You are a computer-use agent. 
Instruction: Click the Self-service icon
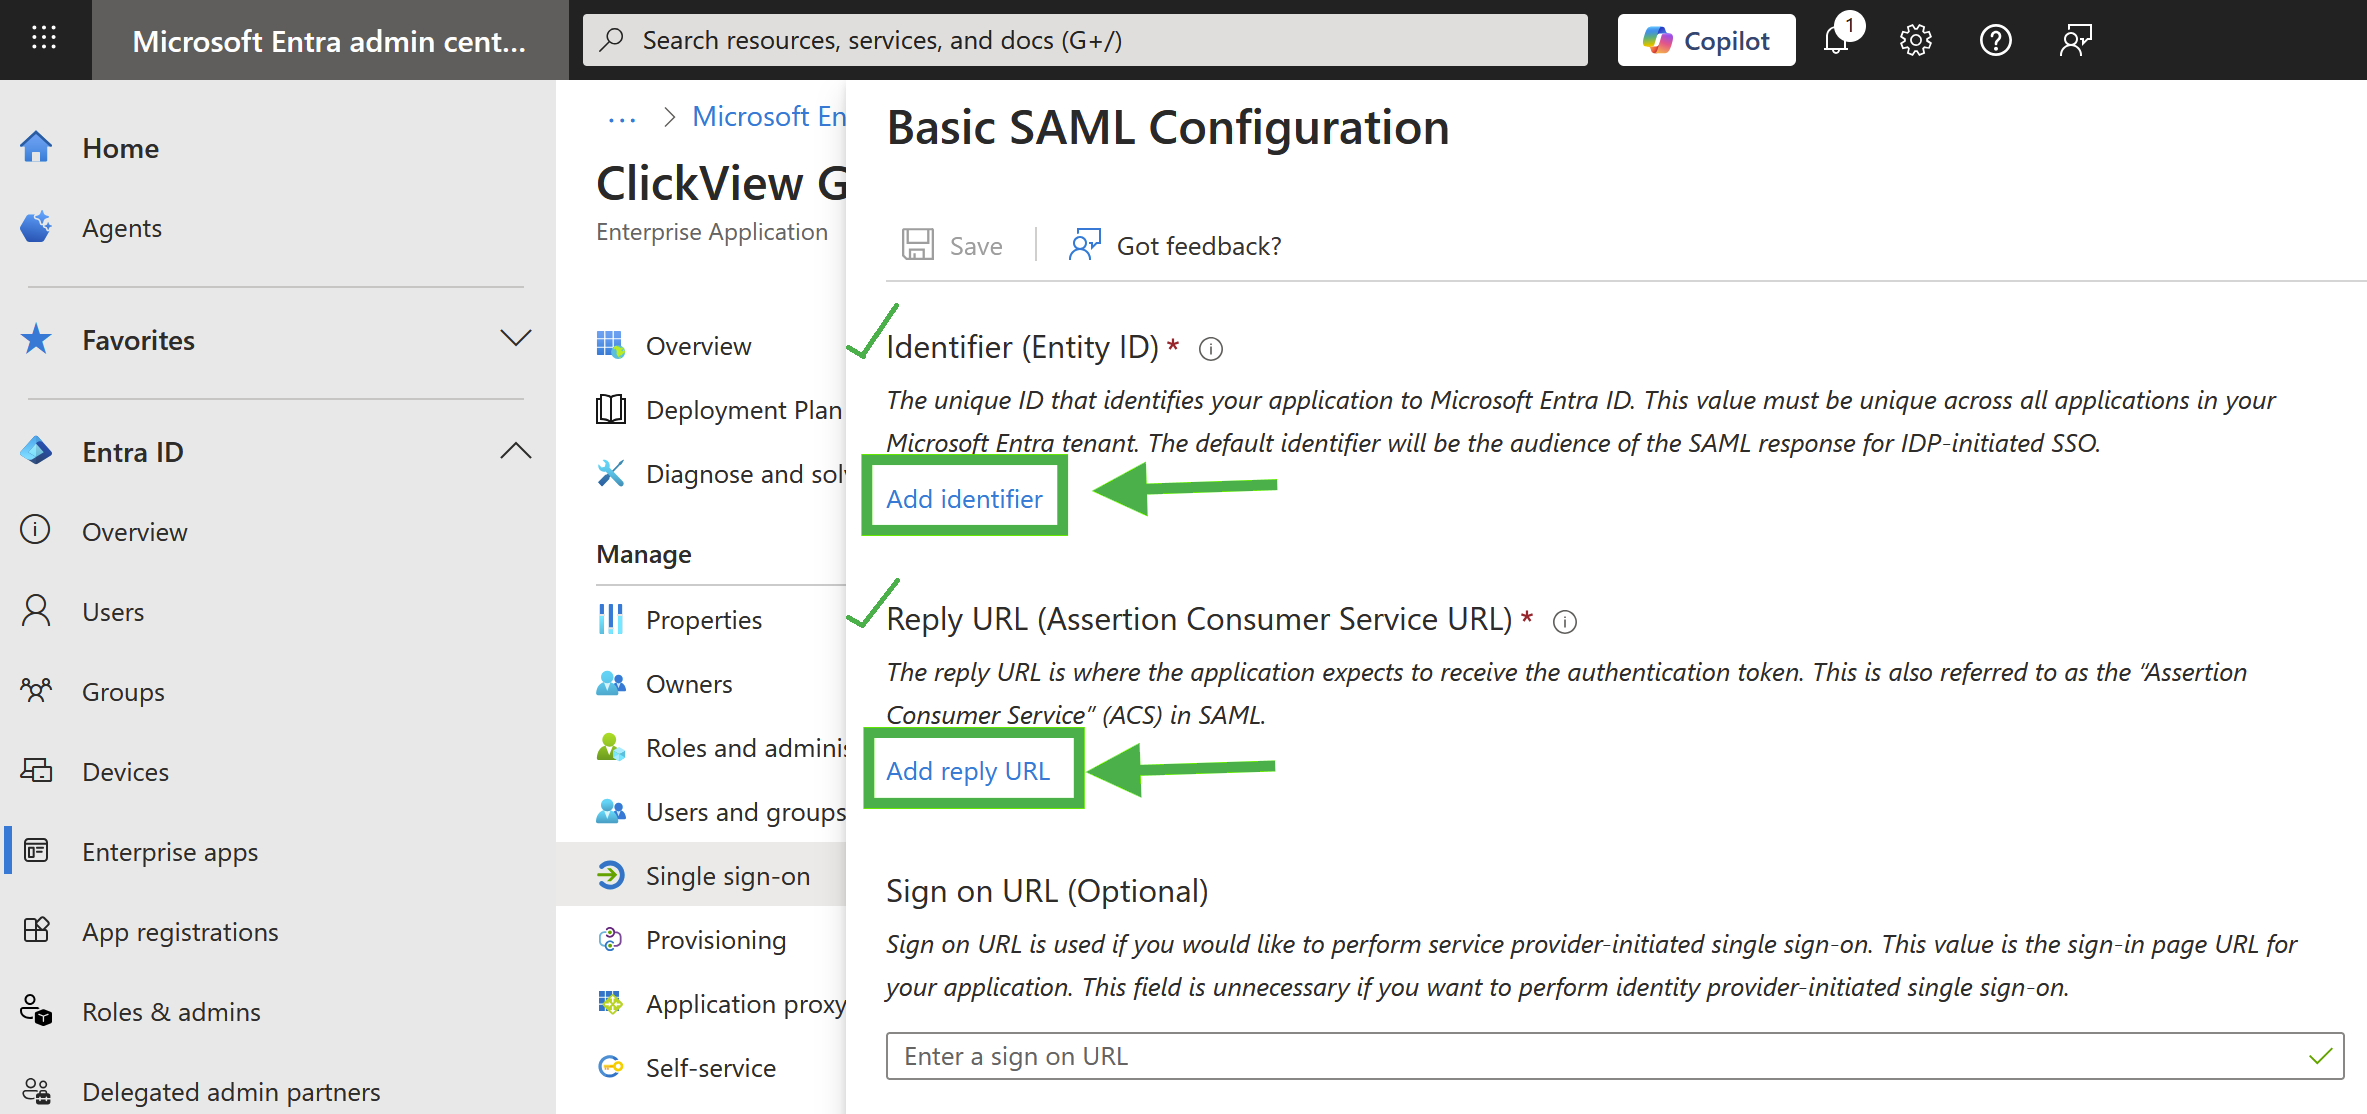[611, 1067]
